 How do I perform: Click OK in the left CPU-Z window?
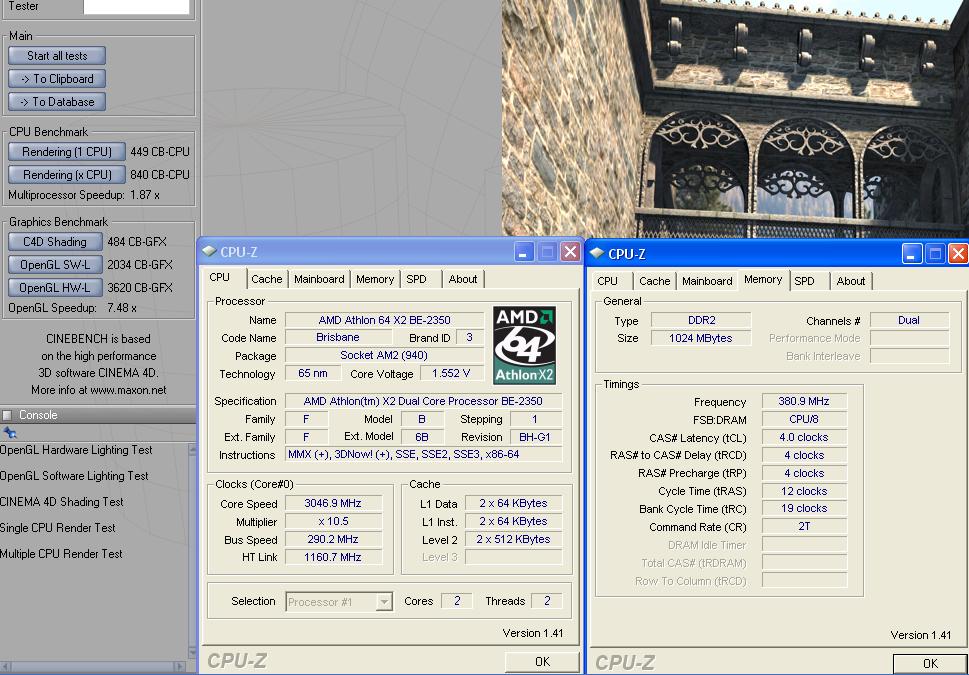pyautogui.click(x=542, y=661)
